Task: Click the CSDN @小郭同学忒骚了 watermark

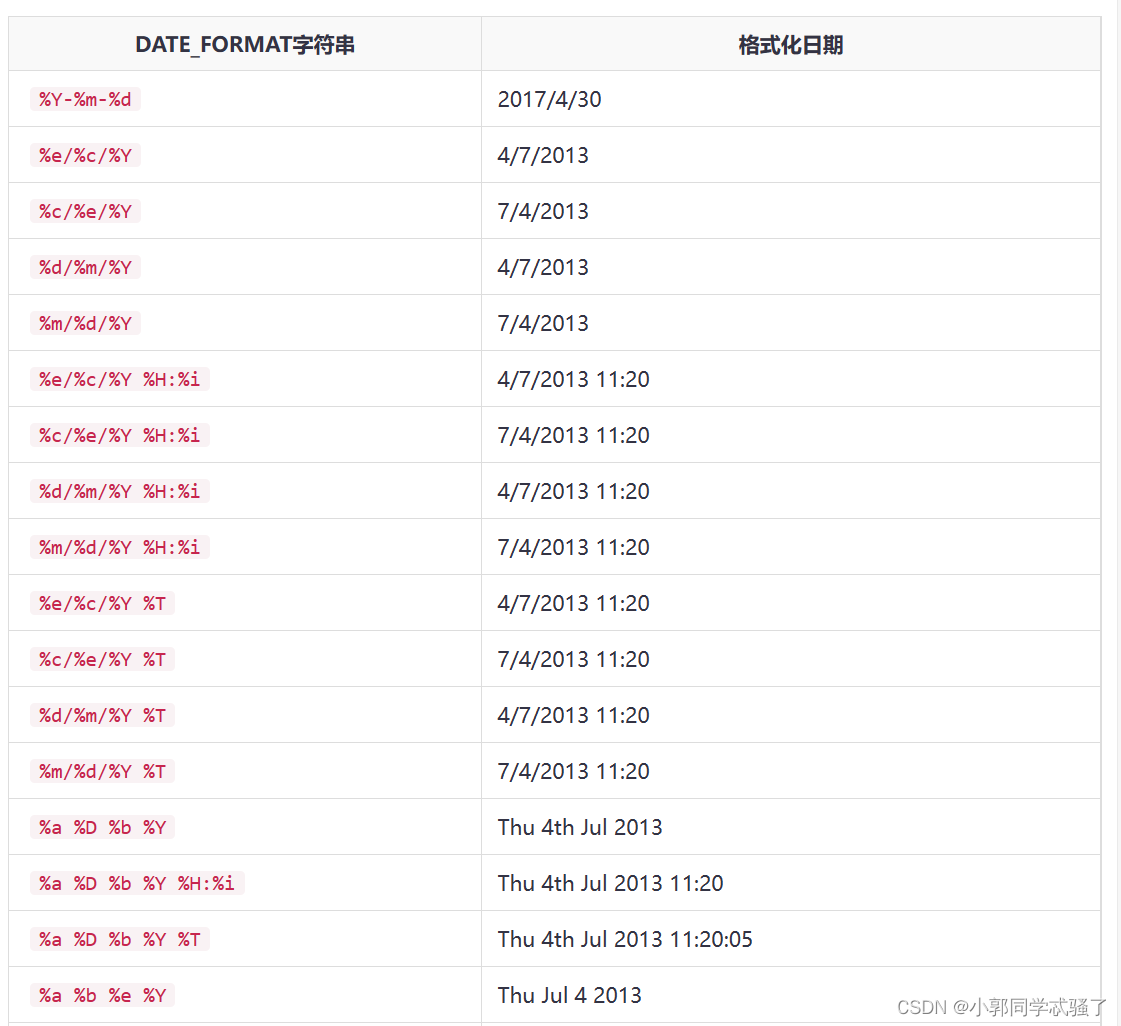Action: pyautogui.click(x=1002, y=1007)
